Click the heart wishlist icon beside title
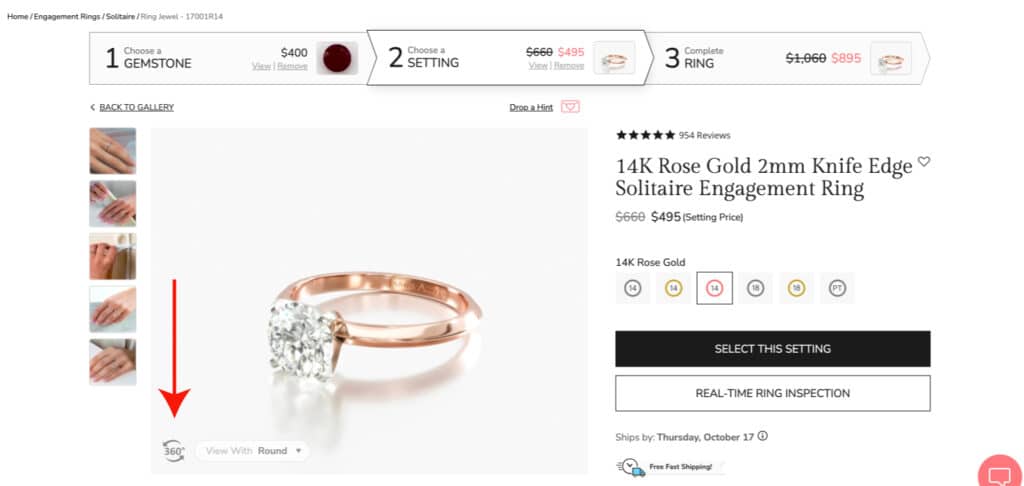This screenshot has height=486, width=1024. [924, 162]
